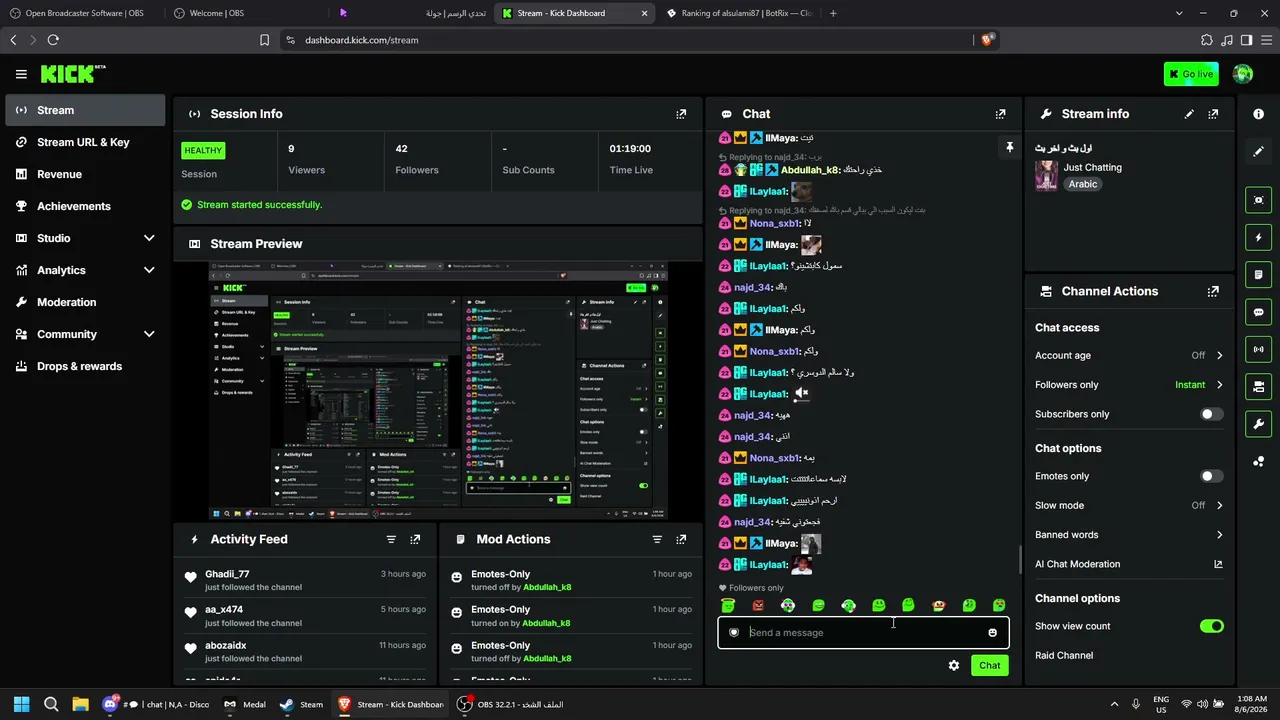Image resolution: width=1280 pixels, height=720 pixels.
Task: Open the Just Chatting category
Action: (x=1092, y=167)
